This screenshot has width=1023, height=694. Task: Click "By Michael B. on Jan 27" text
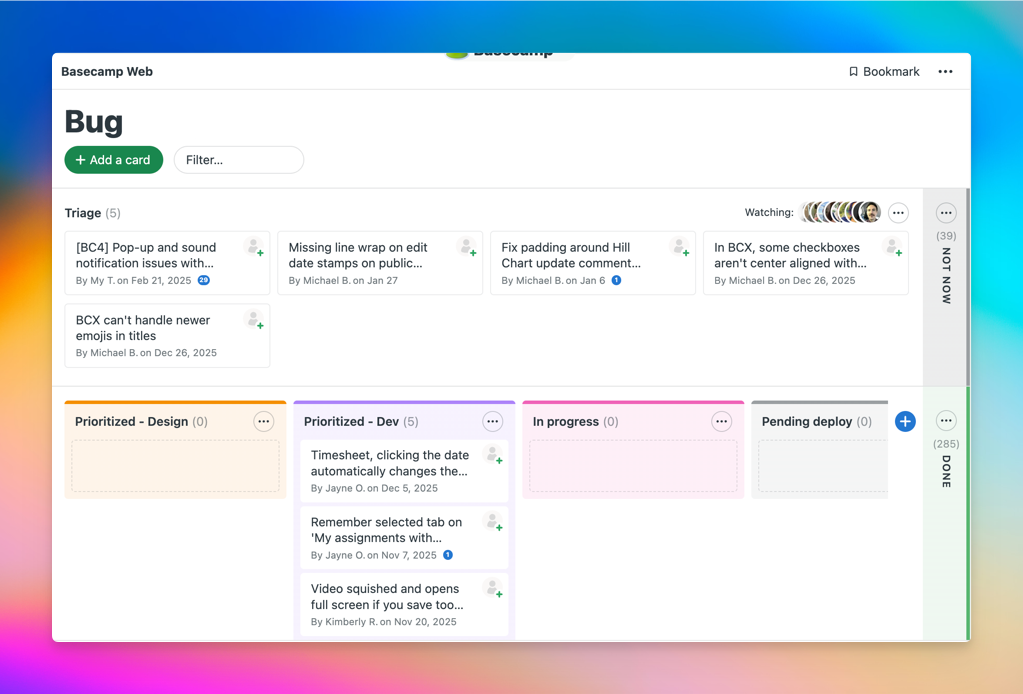[x=343, y=280]
